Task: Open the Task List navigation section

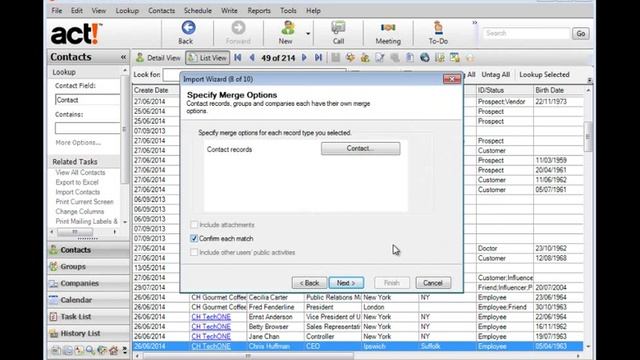Action: (88, 317)
